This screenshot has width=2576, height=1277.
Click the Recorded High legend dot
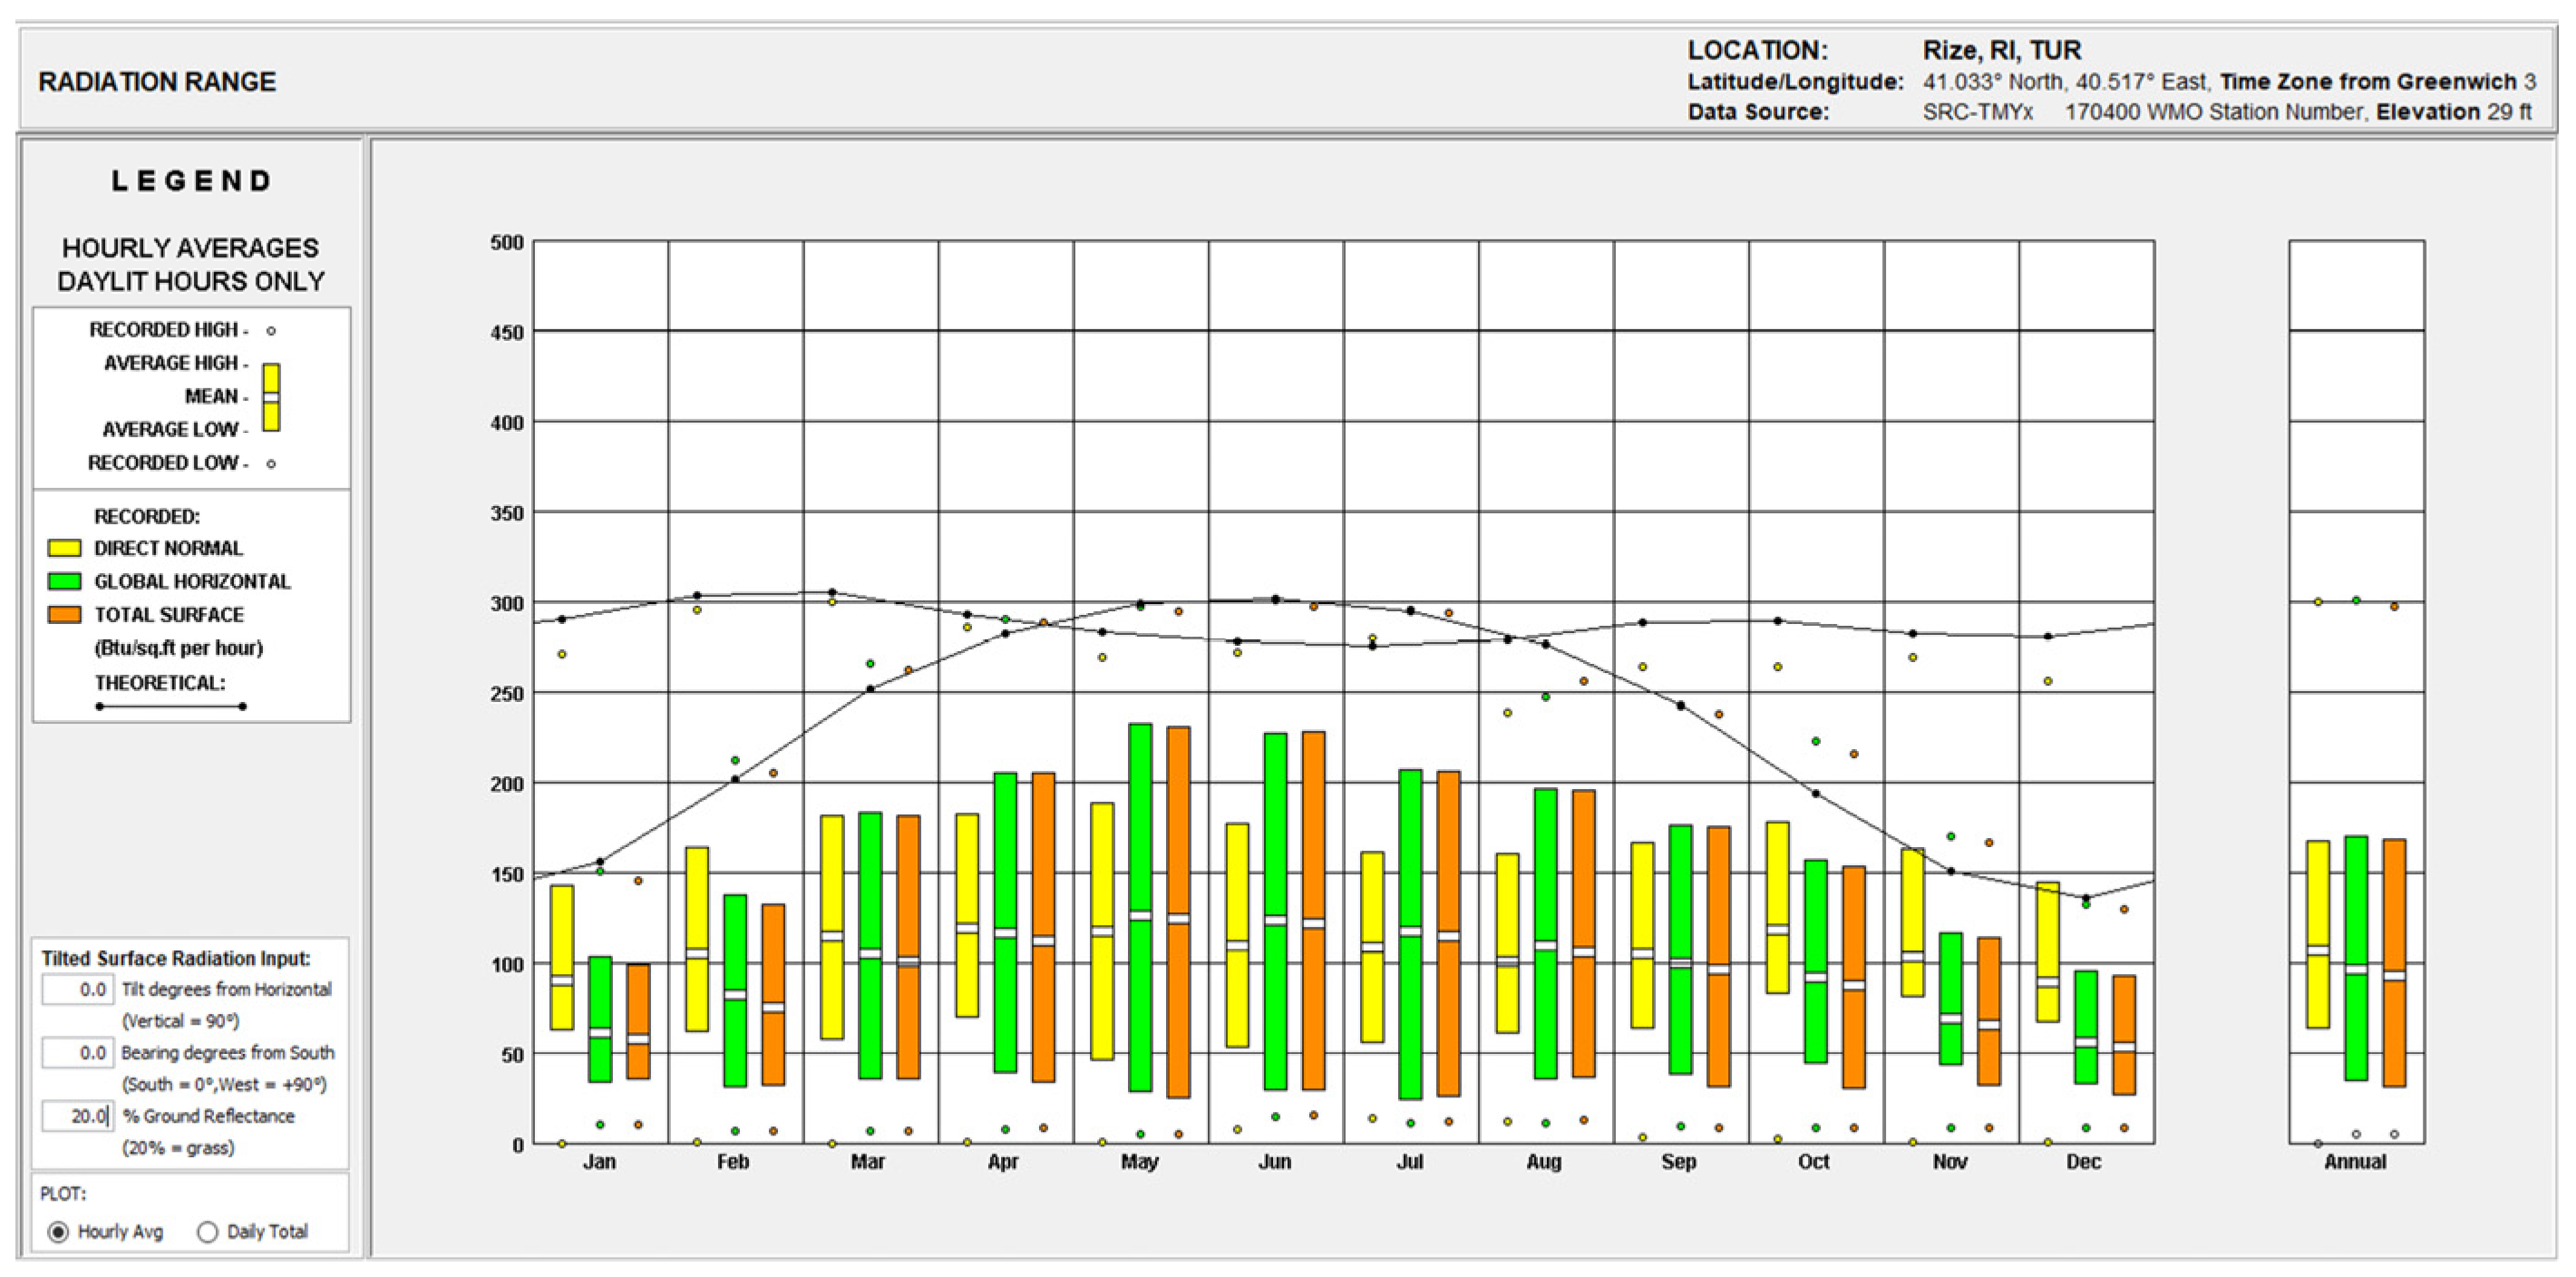(271, 330)
